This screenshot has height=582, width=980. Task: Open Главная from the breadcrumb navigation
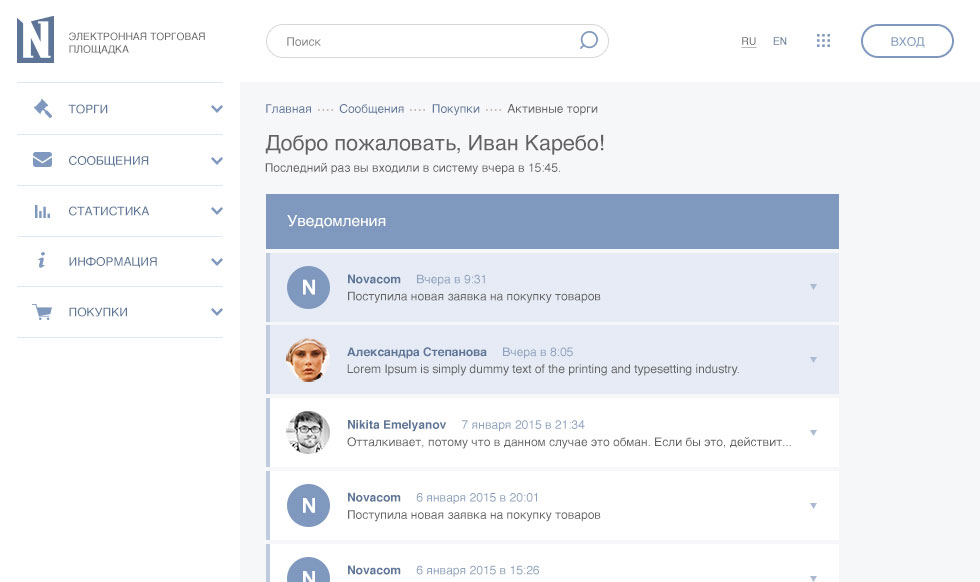point(287,108)
